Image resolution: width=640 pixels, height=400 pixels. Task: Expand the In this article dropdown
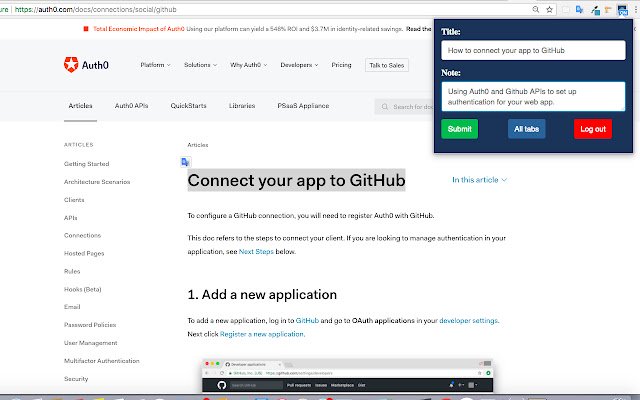(x=479, y=180)
